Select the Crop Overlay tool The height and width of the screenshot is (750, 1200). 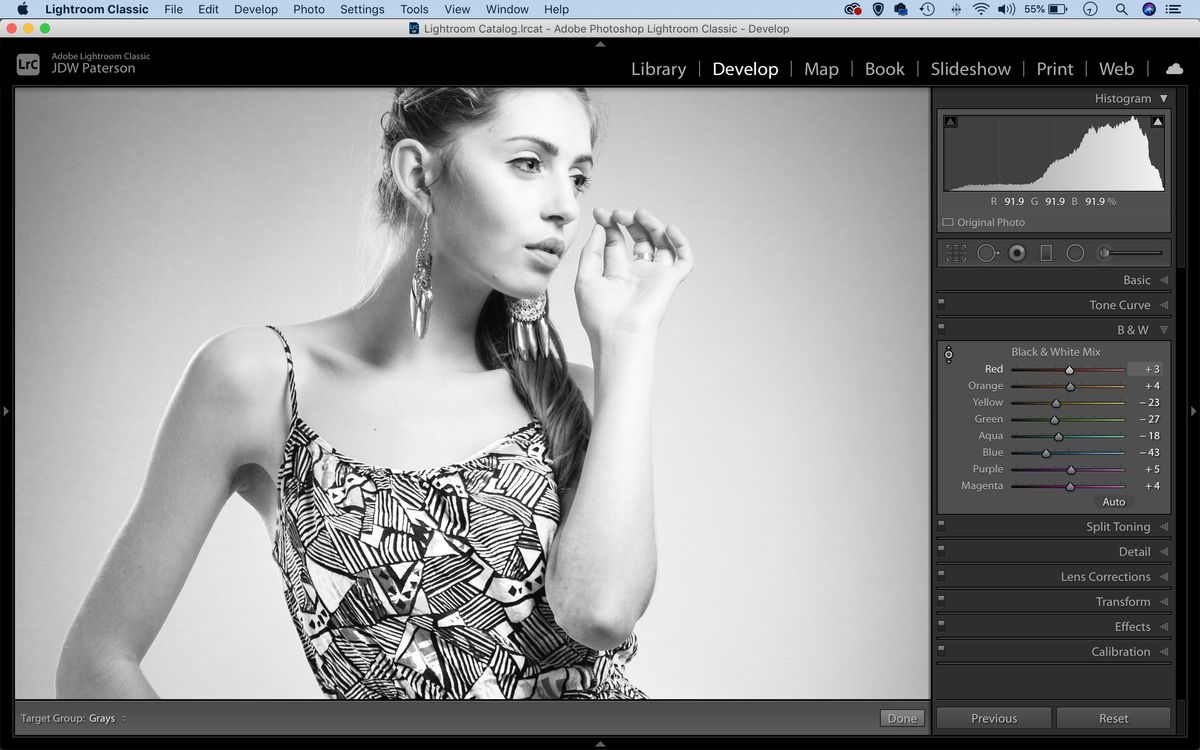tap(956, 252)
